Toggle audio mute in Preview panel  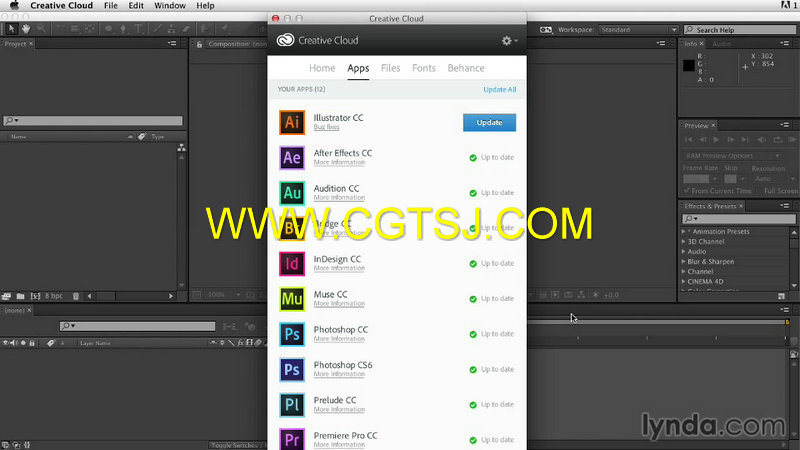pos(762,139)
